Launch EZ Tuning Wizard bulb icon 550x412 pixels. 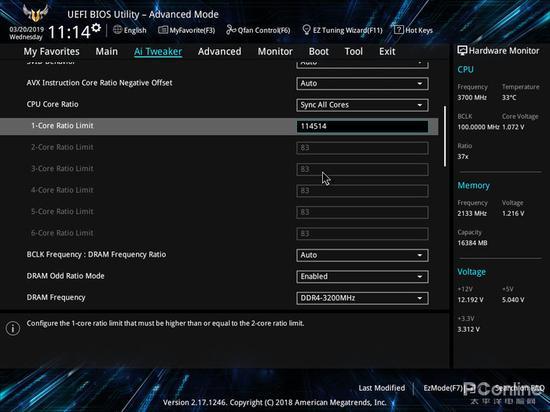click(x=307, y=30)
